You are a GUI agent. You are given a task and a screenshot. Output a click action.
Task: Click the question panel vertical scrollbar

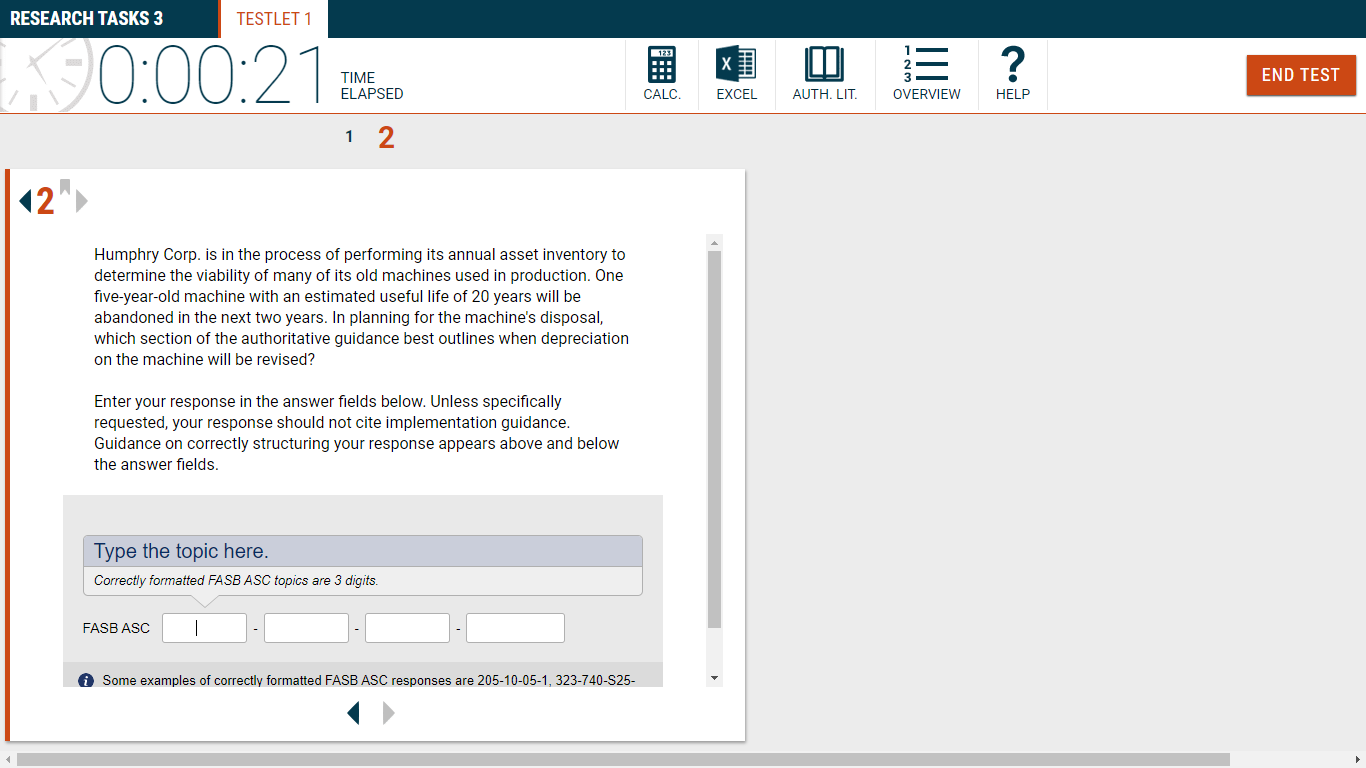click(x=714, y=439)
